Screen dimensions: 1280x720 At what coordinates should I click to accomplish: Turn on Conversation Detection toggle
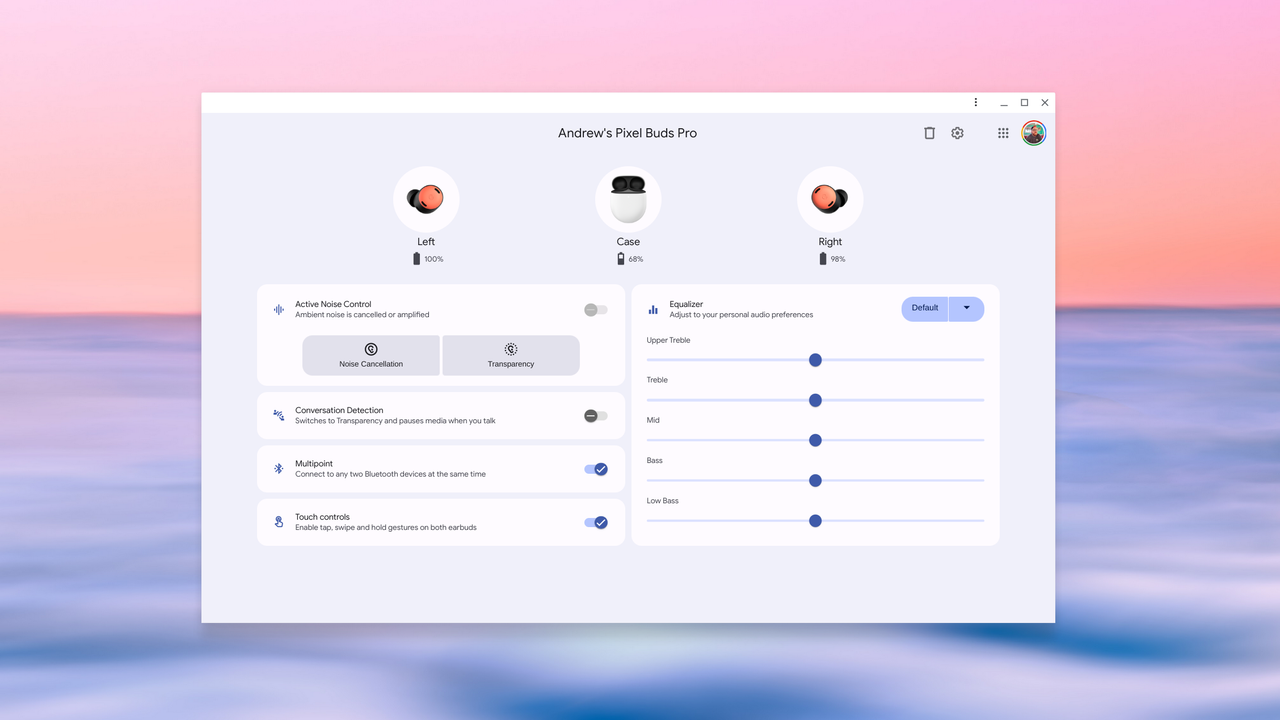pyautogui.click(x=596, y=415)
